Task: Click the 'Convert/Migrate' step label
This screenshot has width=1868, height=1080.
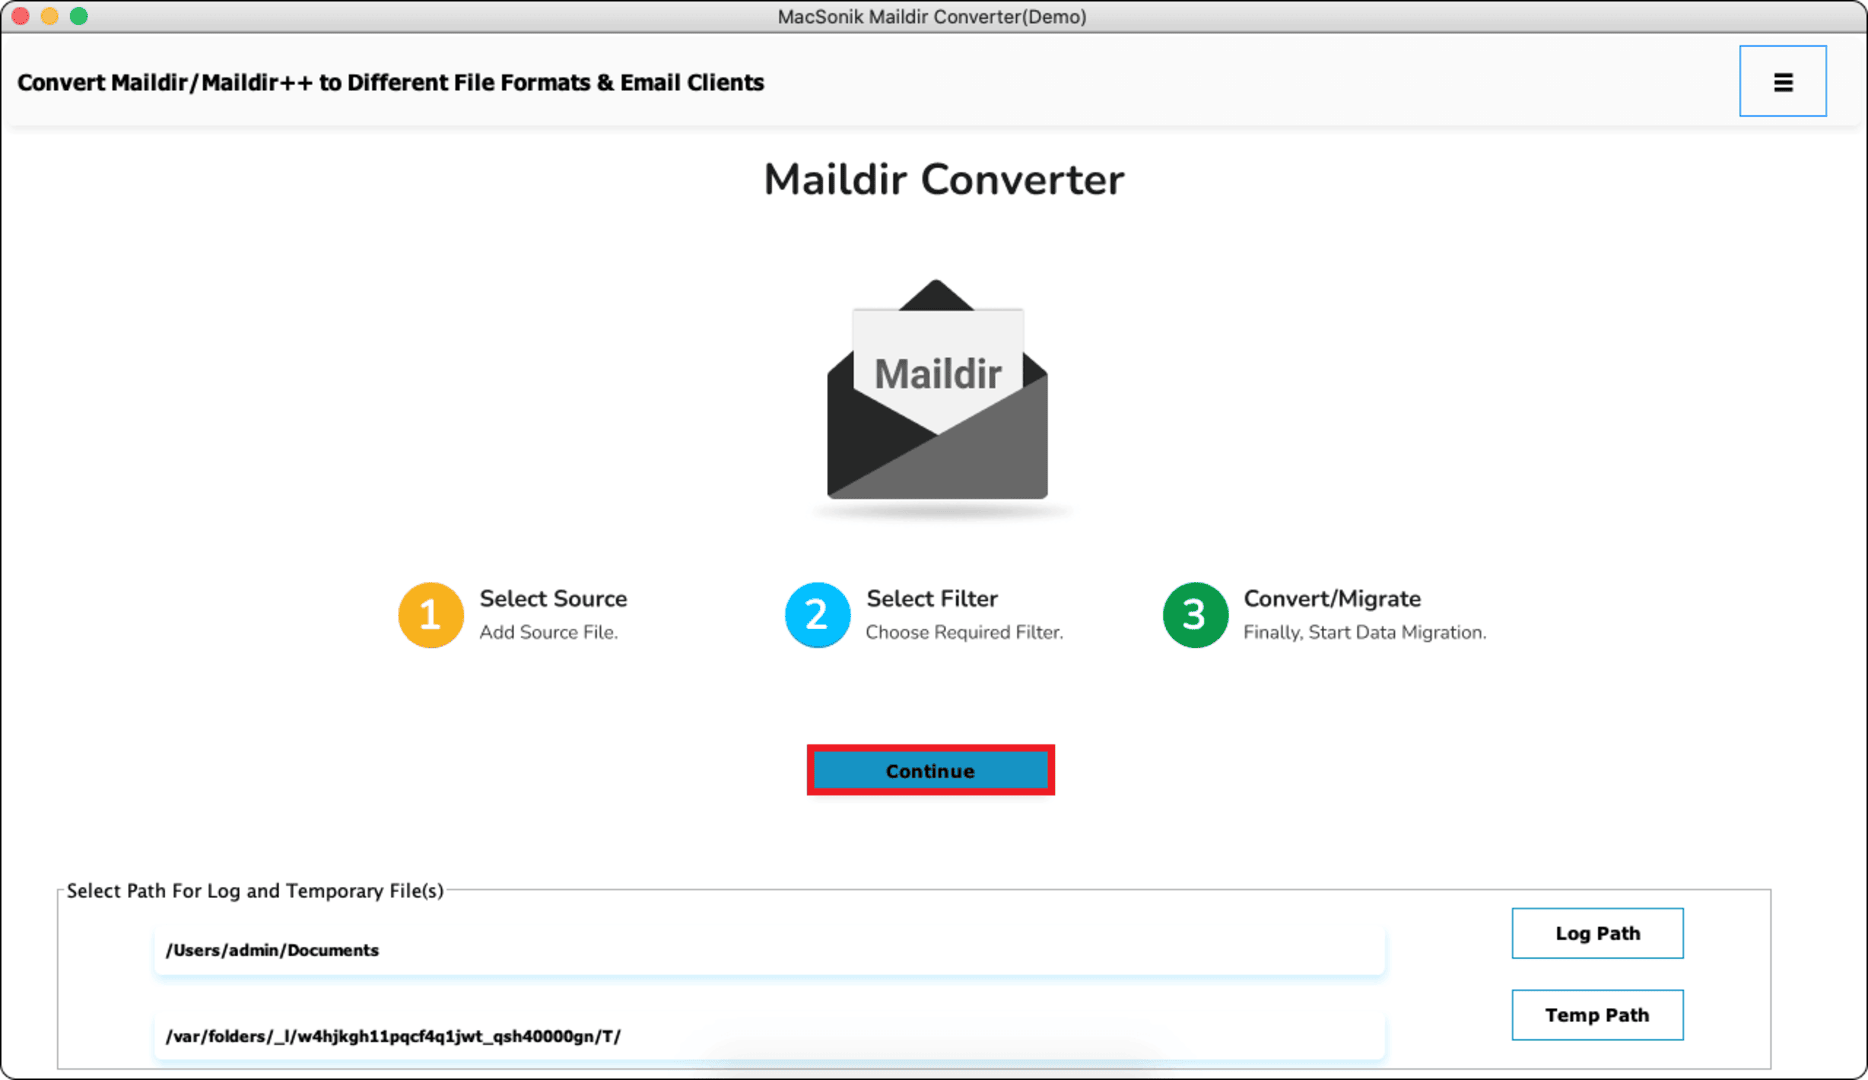Action: (x=1331, y=598)
